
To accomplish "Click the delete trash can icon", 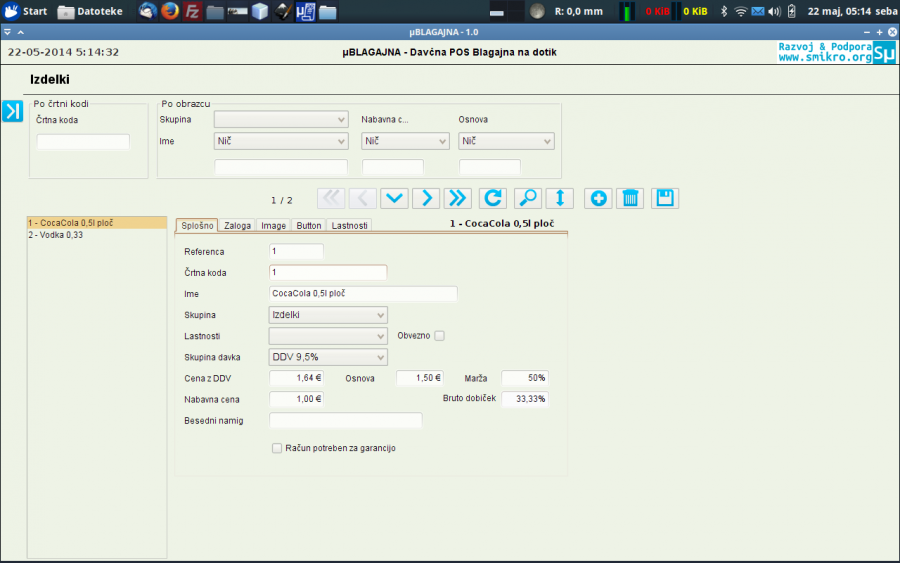I will [x=630, y=197].
